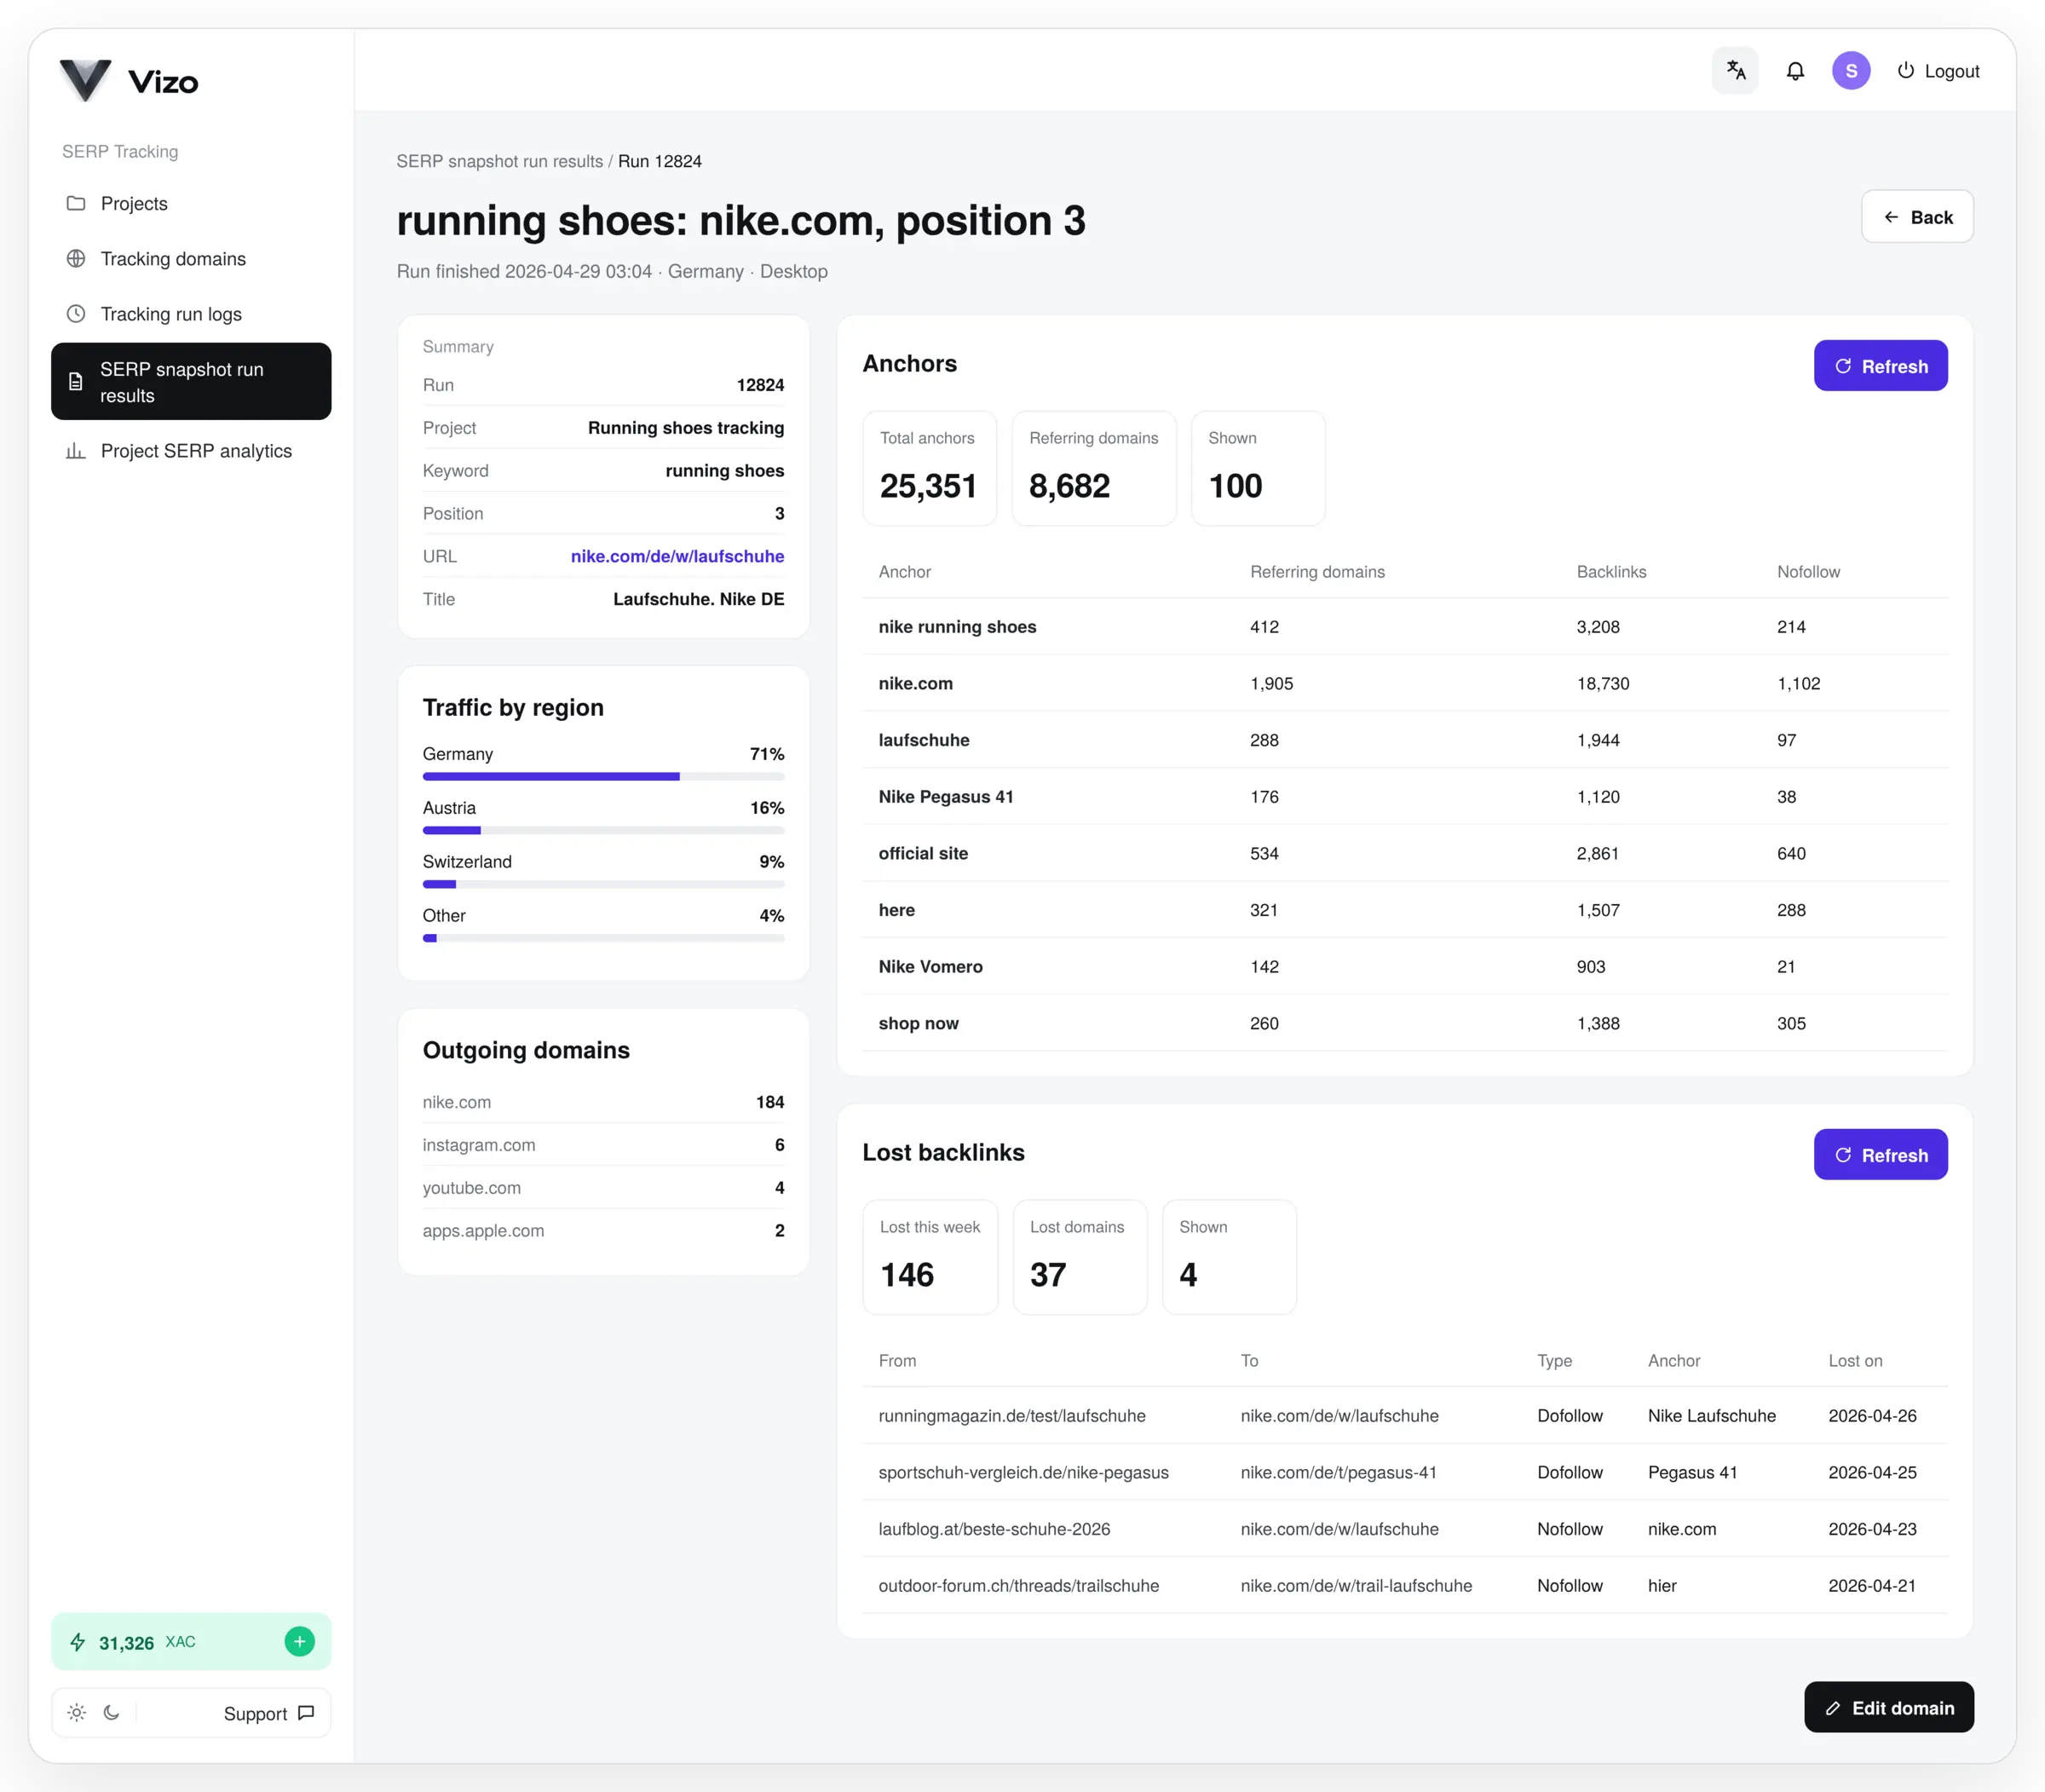
Task: Click the 'shop now' anchor
Action: tap(918, 1023)
